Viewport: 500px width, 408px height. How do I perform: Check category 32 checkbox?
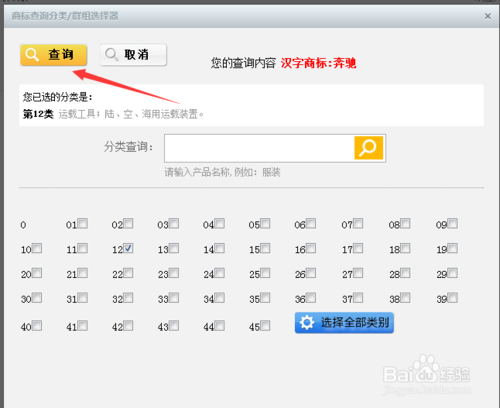[128, 298]
